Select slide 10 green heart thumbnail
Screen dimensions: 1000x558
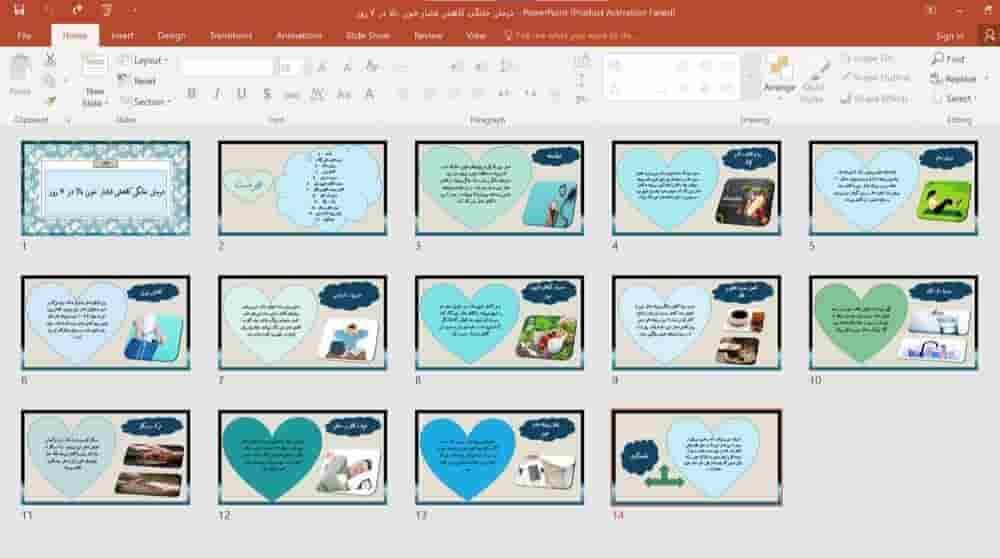click(893, 323)
